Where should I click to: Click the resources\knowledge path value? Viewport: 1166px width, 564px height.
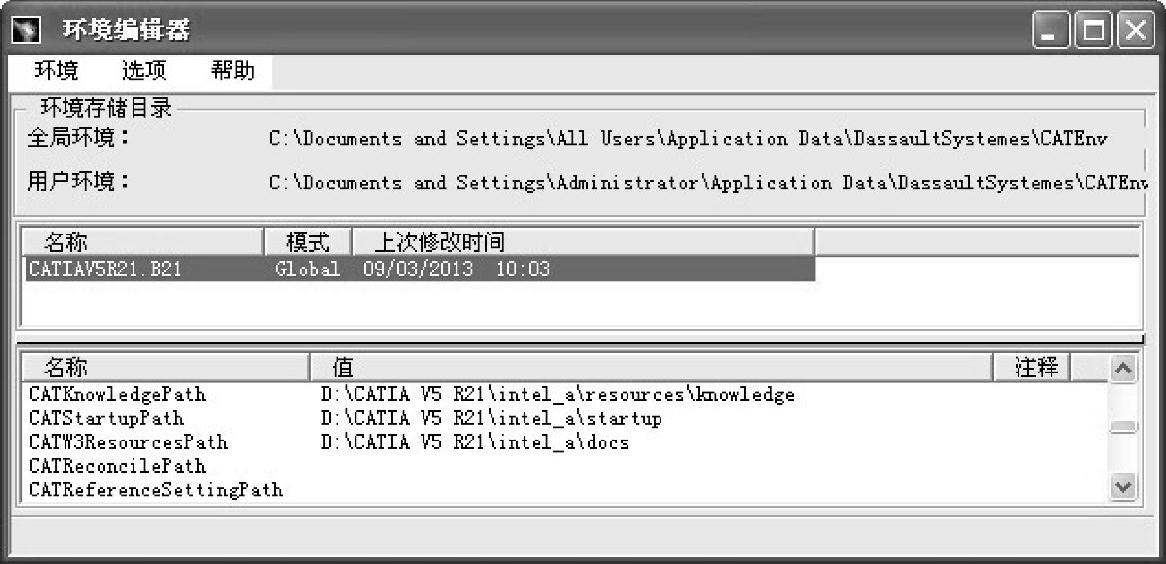(x=558, y=394)
